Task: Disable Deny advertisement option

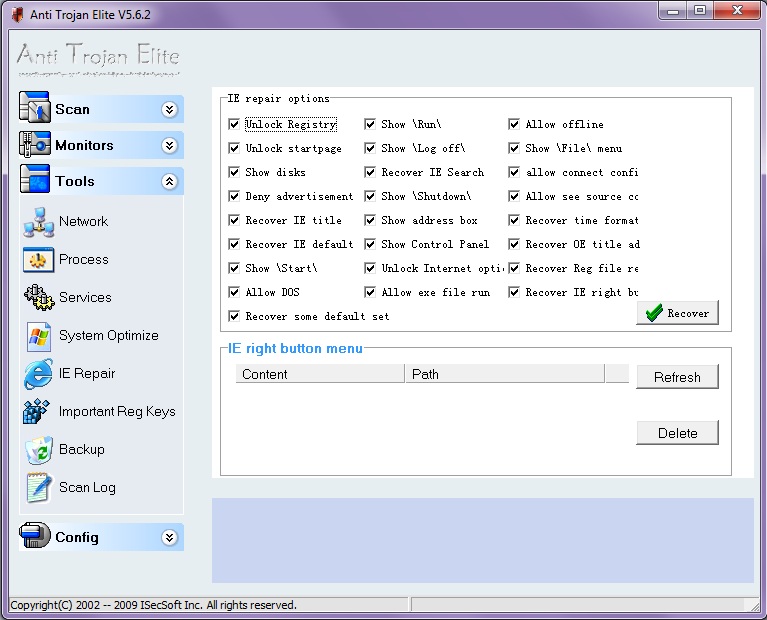Action: (234, 196)
